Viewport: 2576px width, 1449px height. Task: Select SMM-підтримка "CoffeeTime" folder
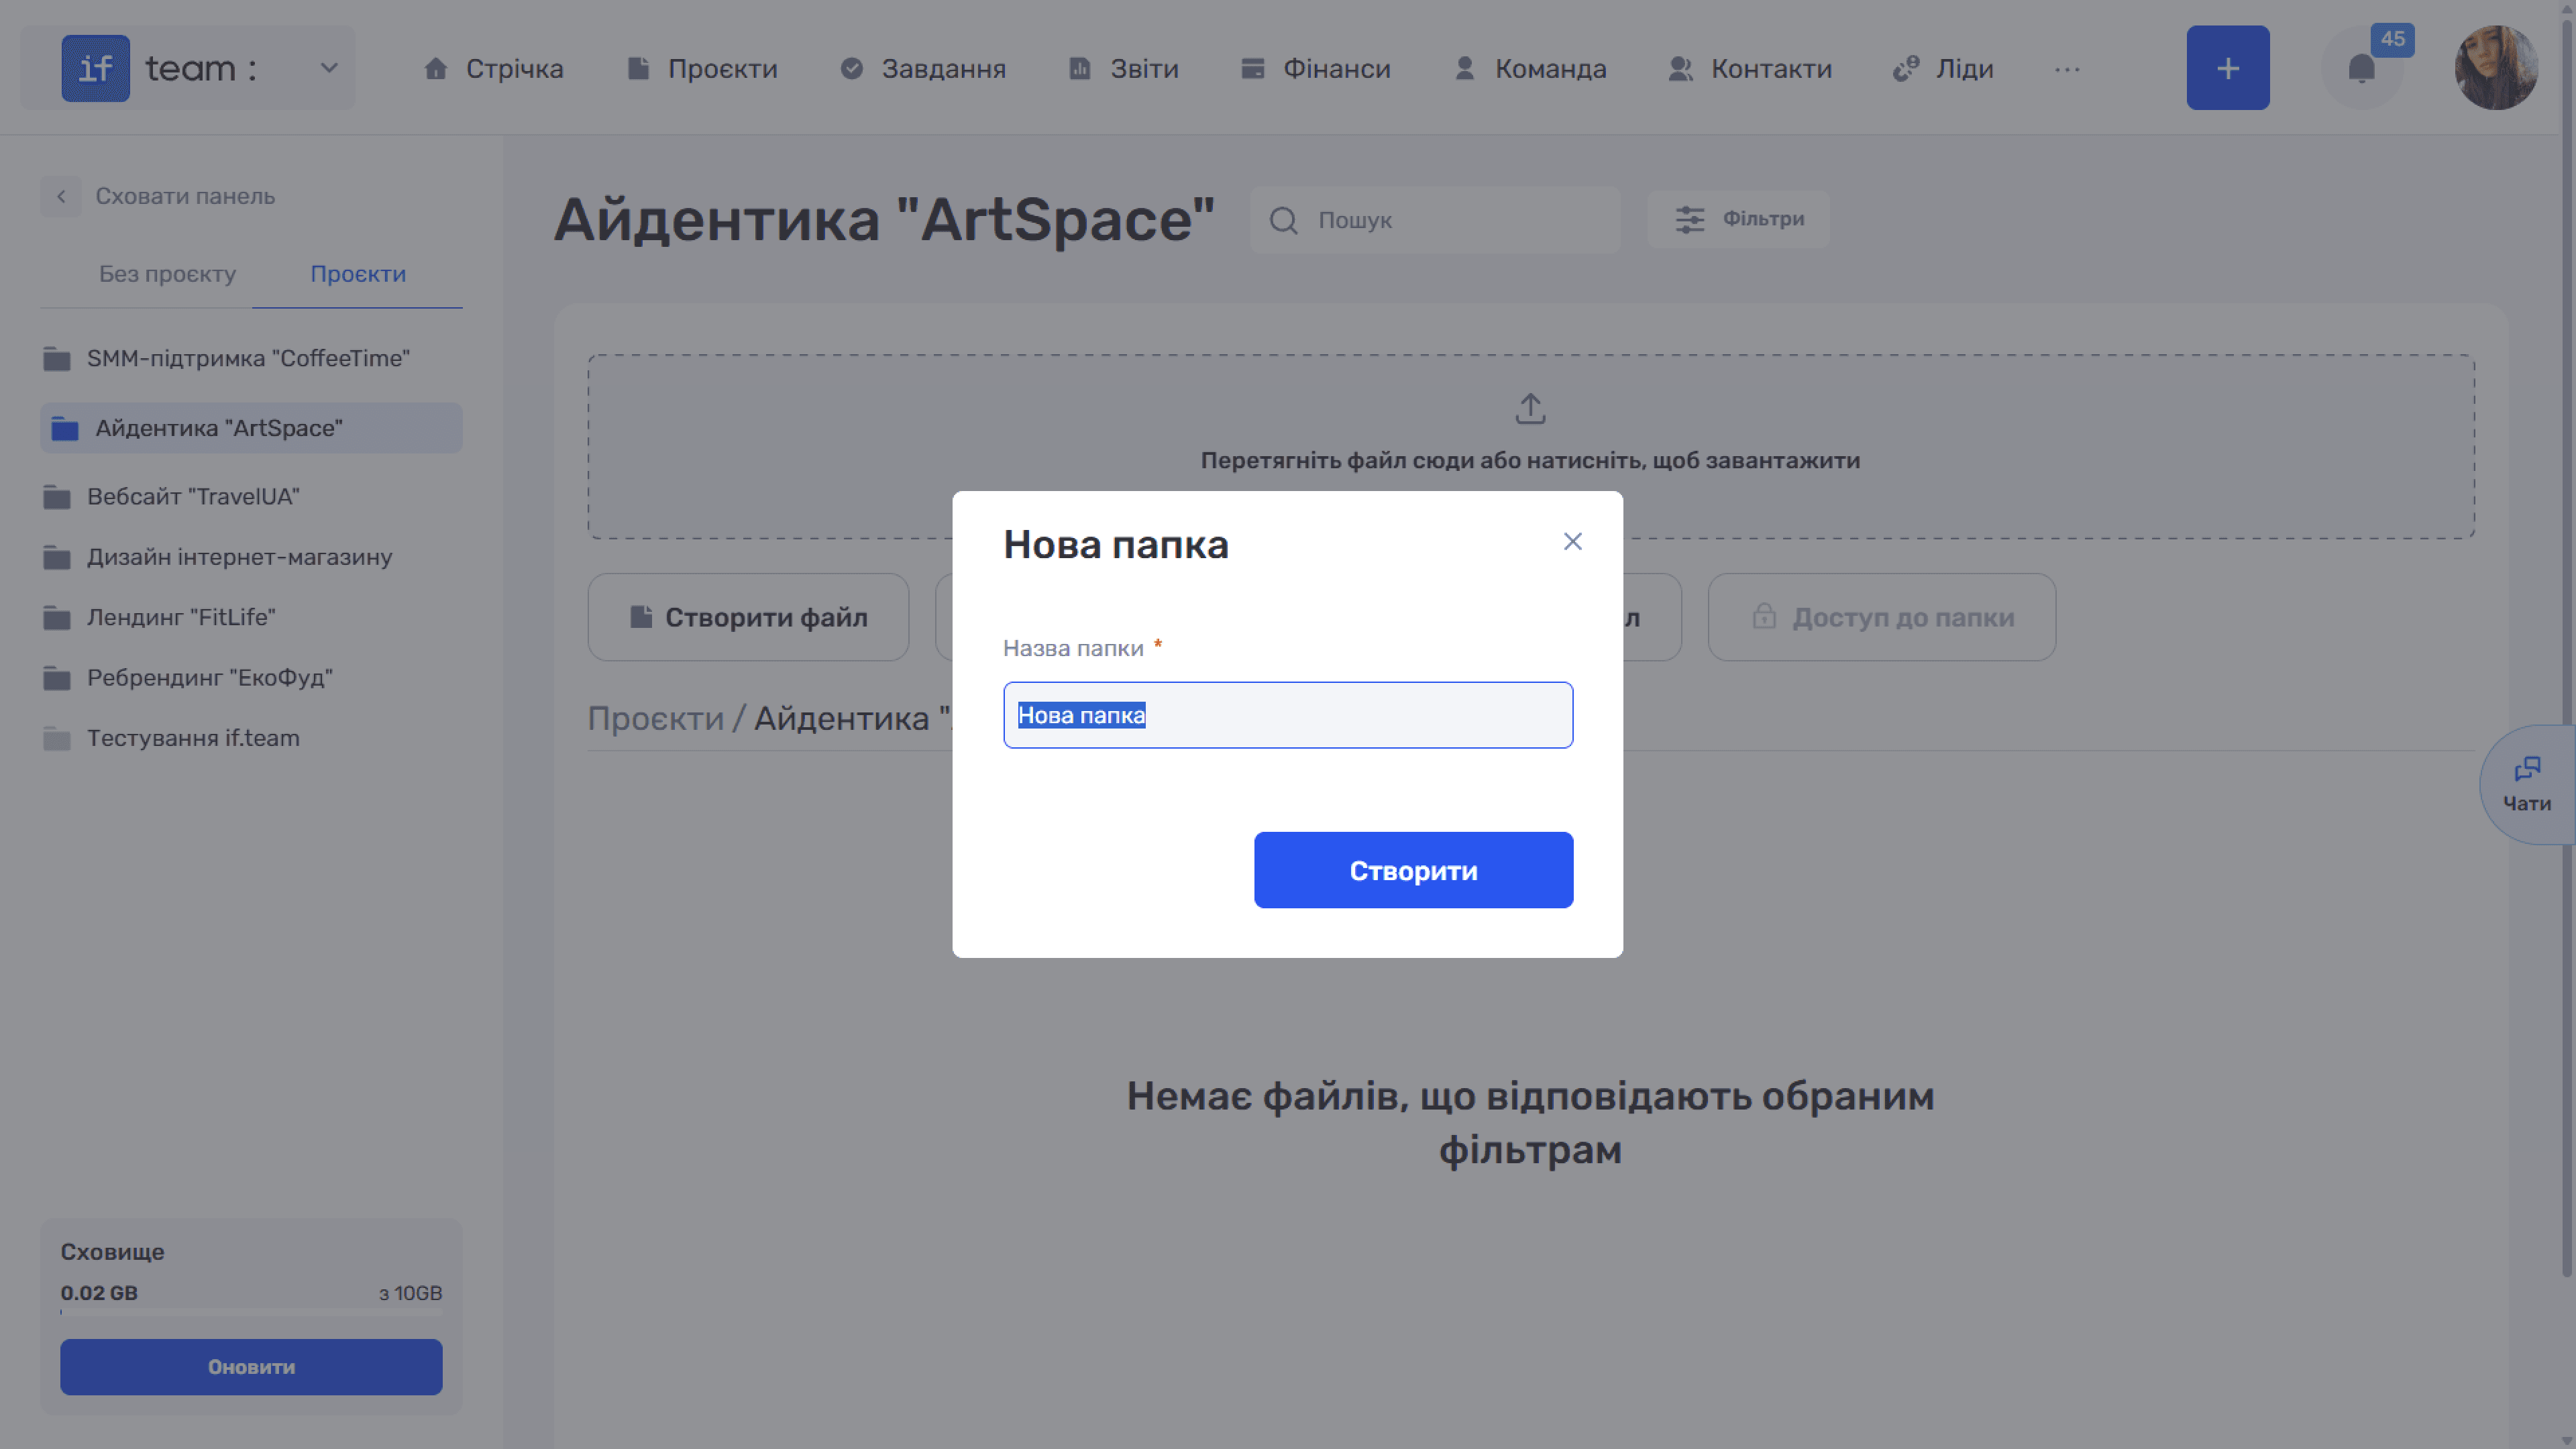[251, 358]
